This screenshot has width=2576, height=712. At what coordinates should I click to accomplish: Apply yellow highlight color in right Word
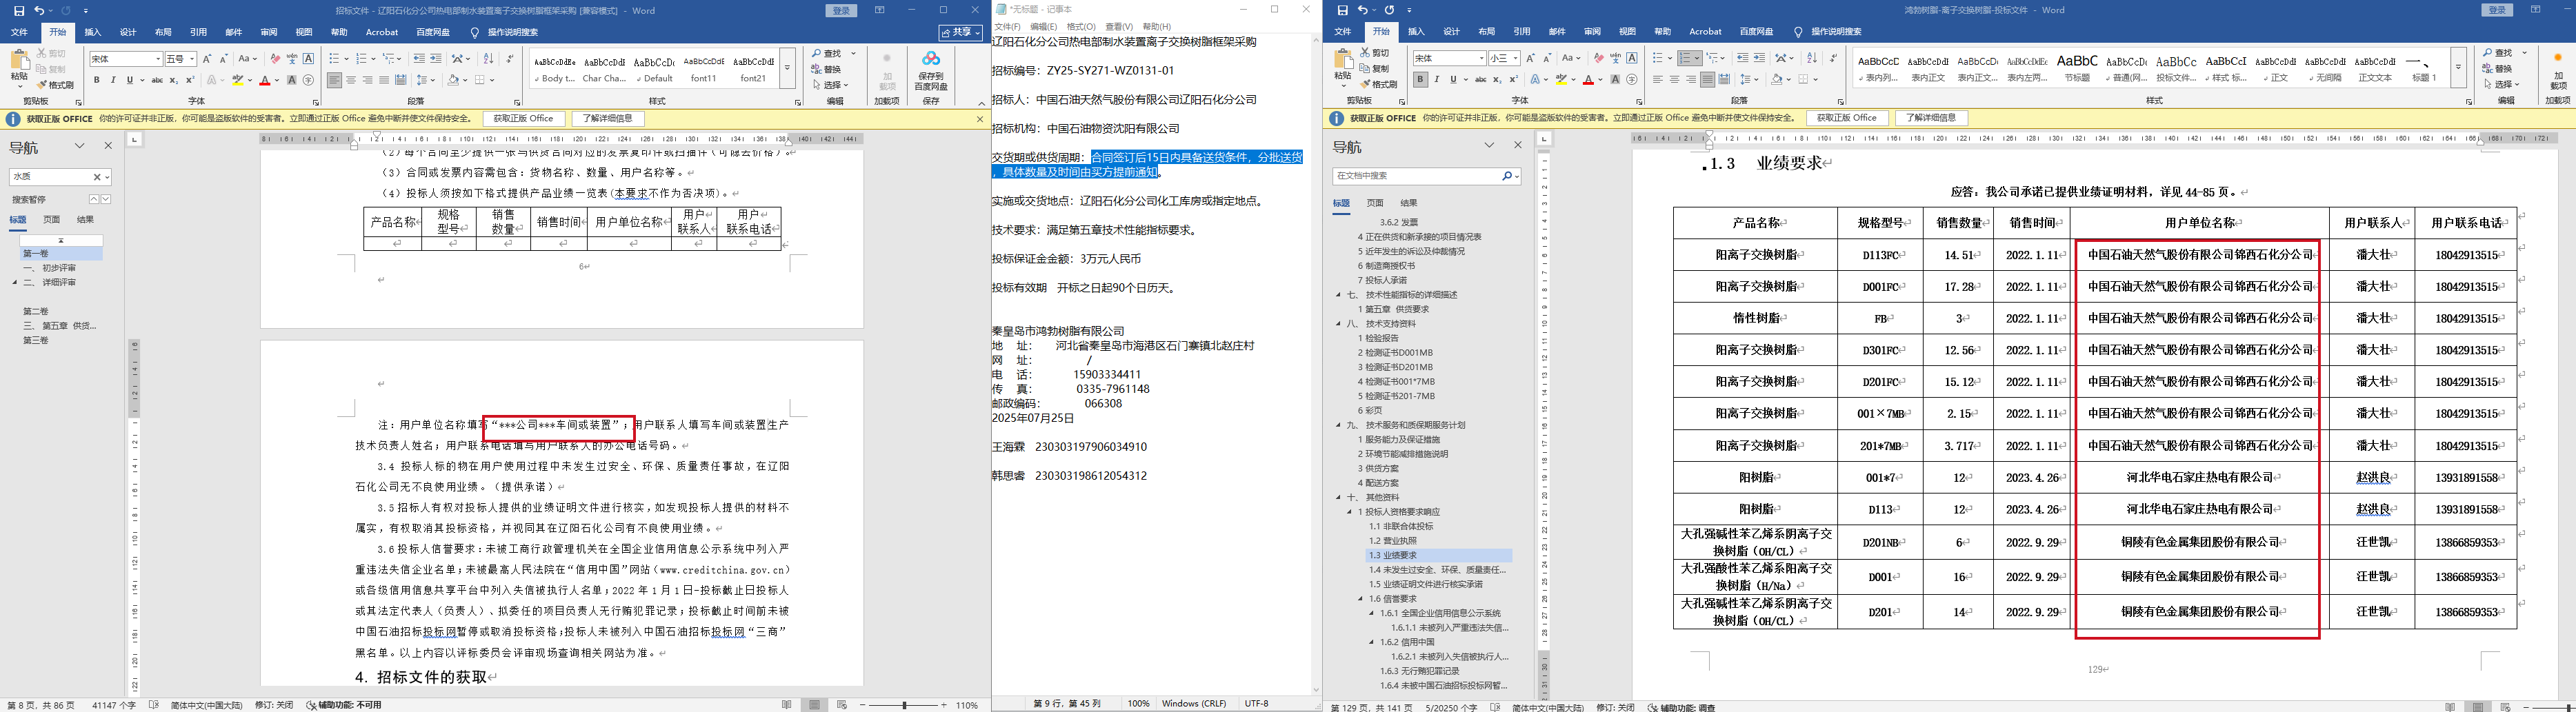coord(1561,79)
